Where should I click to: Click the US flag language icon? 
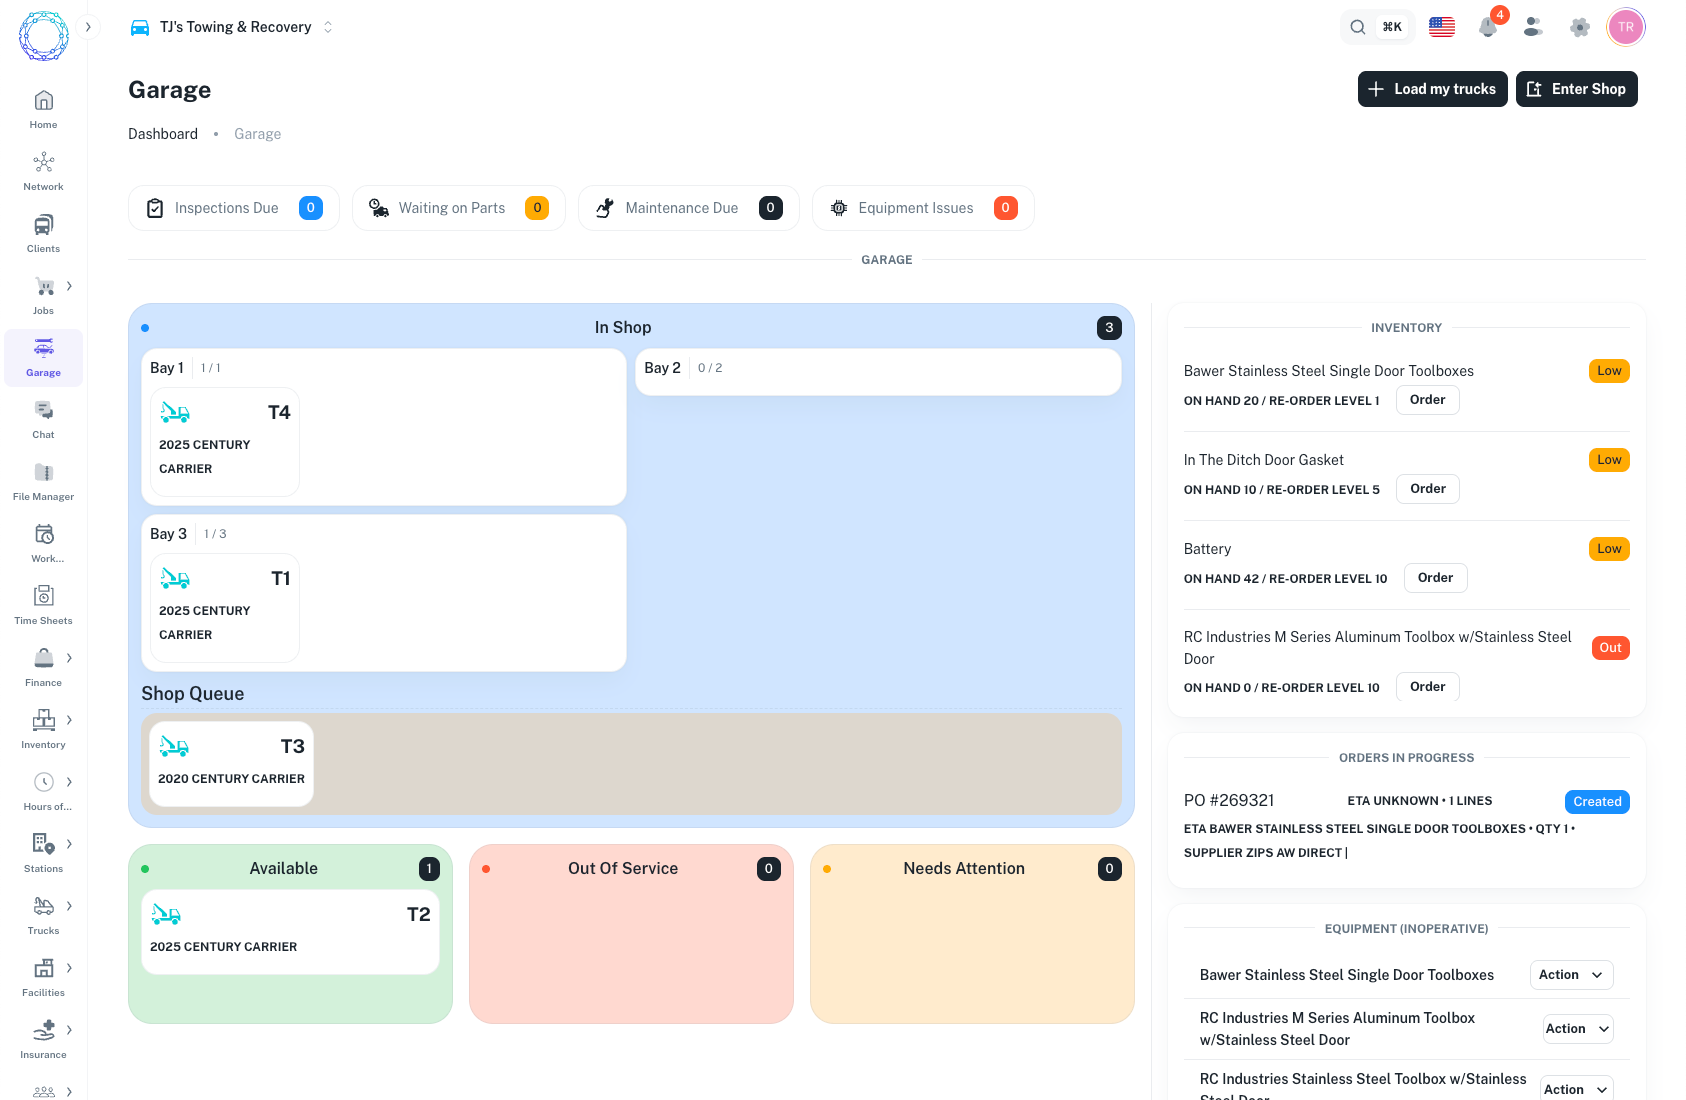pyautogui.click(x=1441, y=27)
